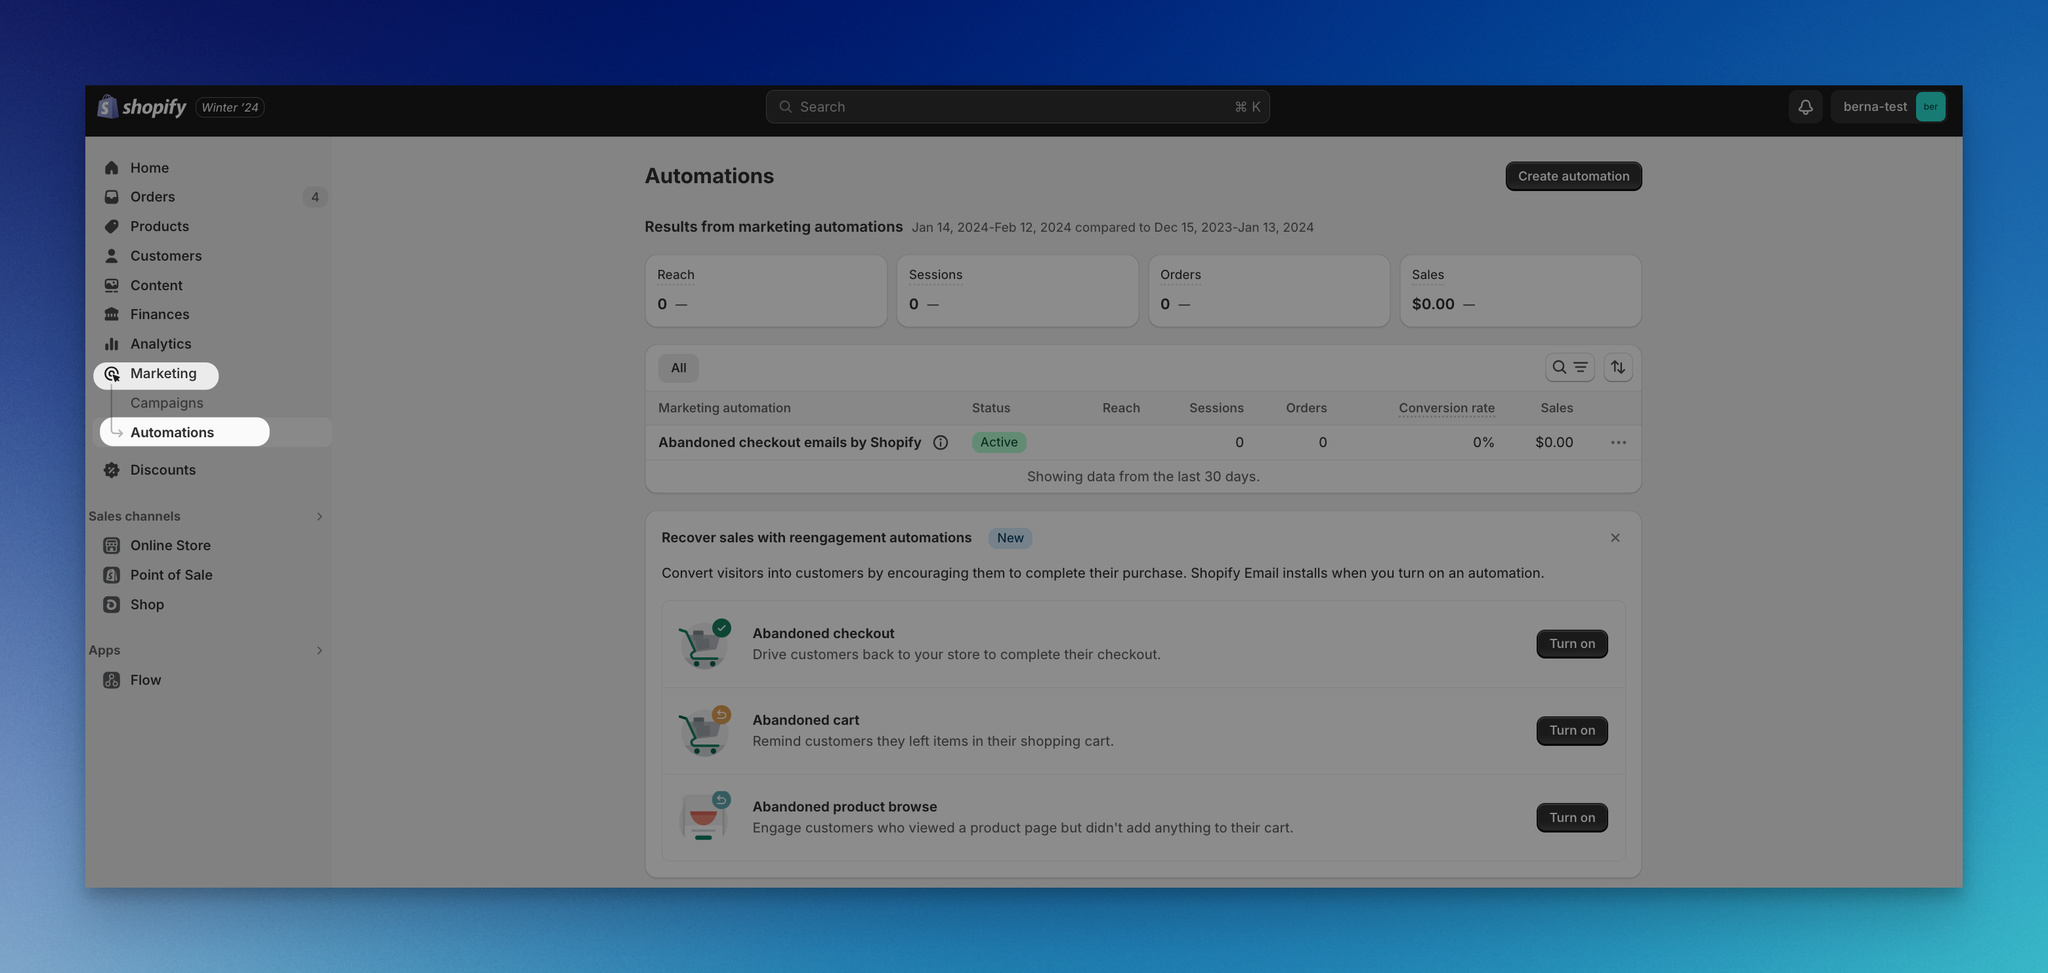
Task: Click the Flow app icon
Action: pos(112,680)
